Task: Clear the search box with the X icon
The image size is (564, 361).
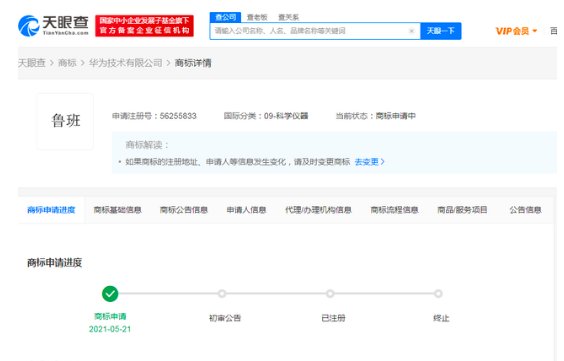Action: (412, 31)
